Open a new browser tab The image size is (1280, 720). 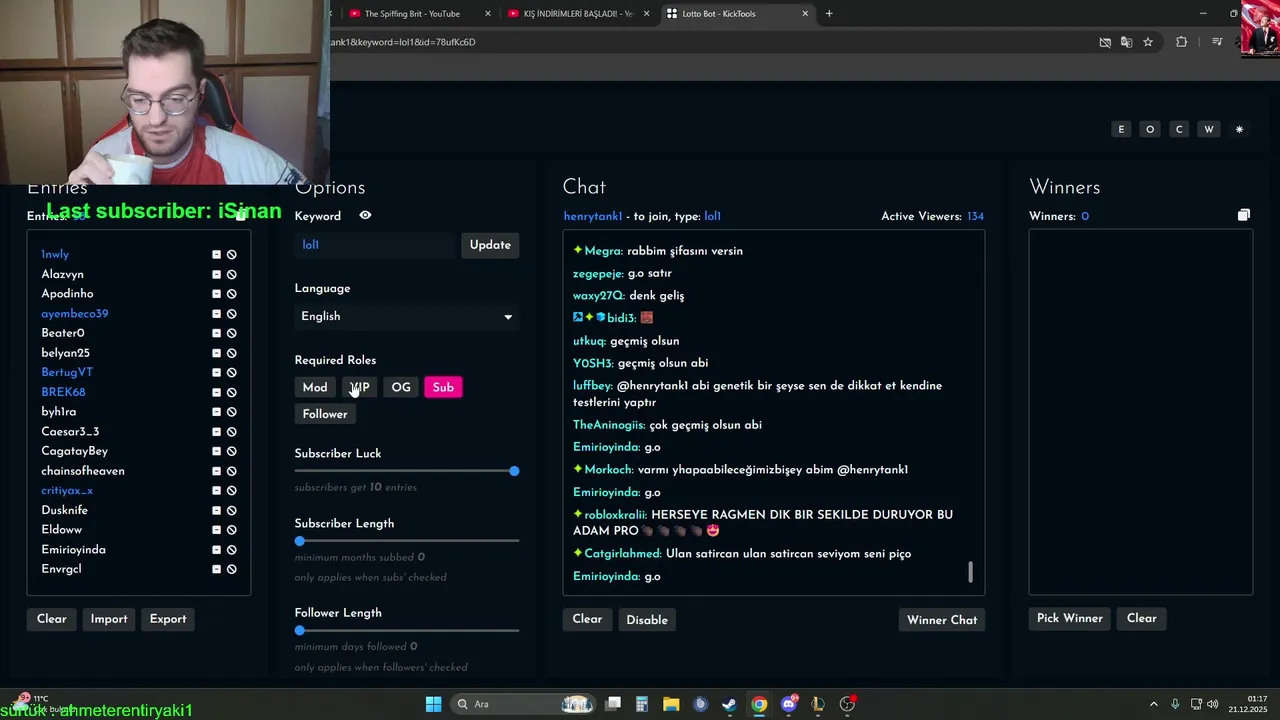click(x=829, y=14)
